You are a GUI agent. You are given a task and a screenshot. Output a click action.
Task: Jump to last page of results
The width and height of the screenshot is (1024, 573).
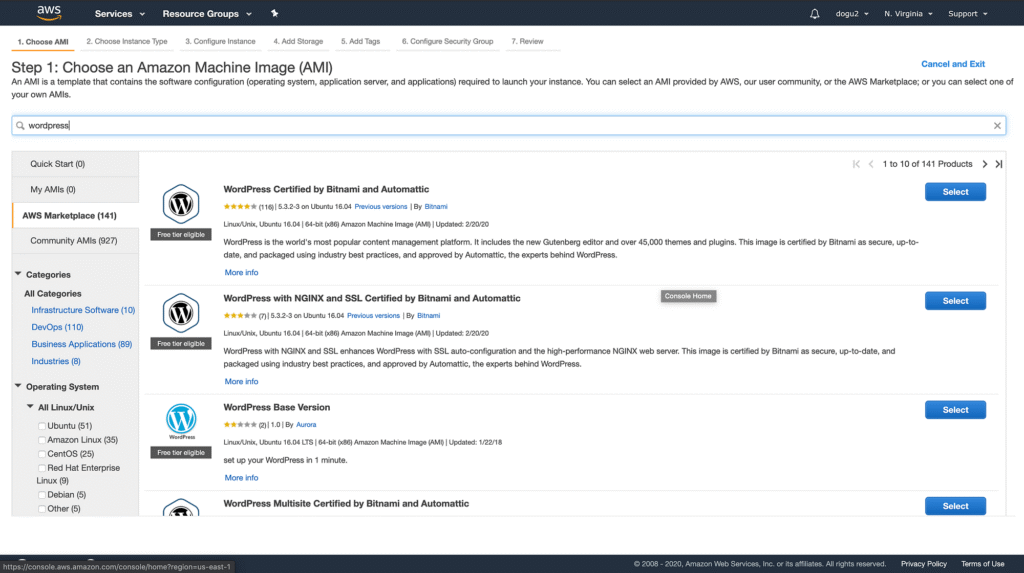(x=999, y=164)
